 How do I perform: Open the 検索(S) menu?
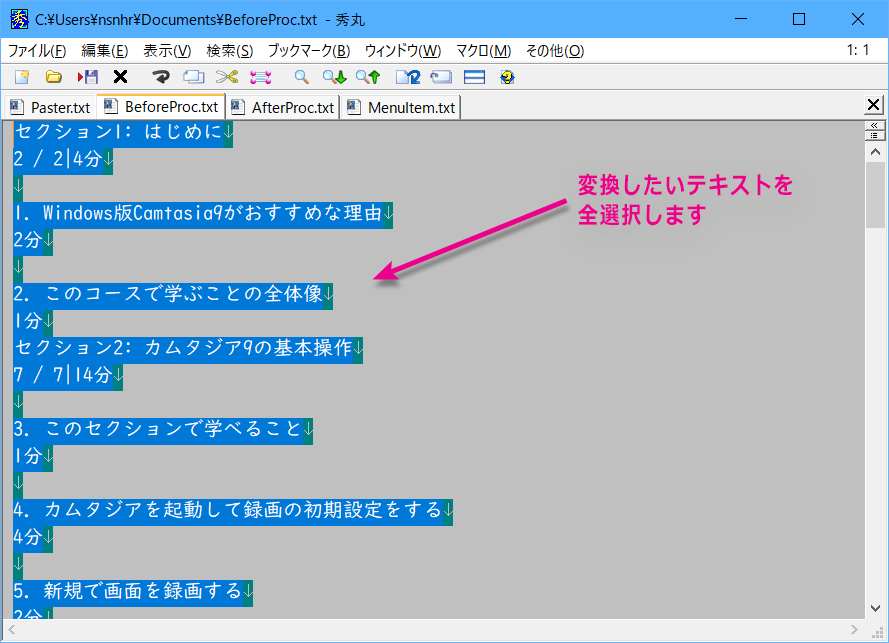click(230, 51)
